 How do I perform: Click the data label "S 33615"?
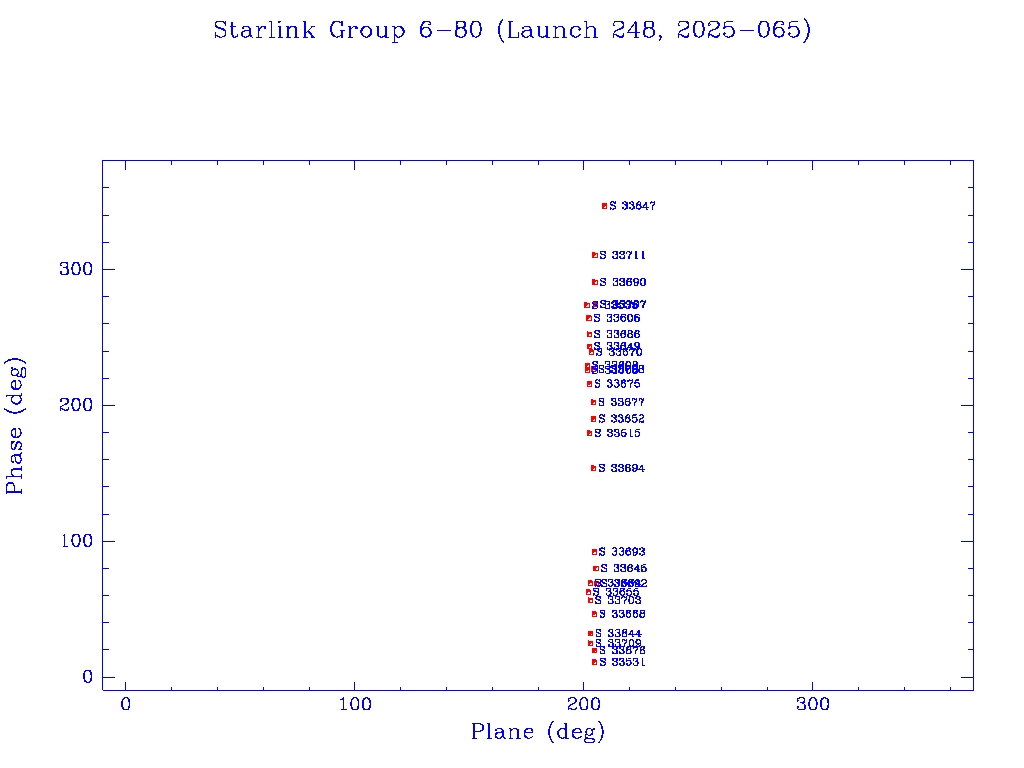617,433
